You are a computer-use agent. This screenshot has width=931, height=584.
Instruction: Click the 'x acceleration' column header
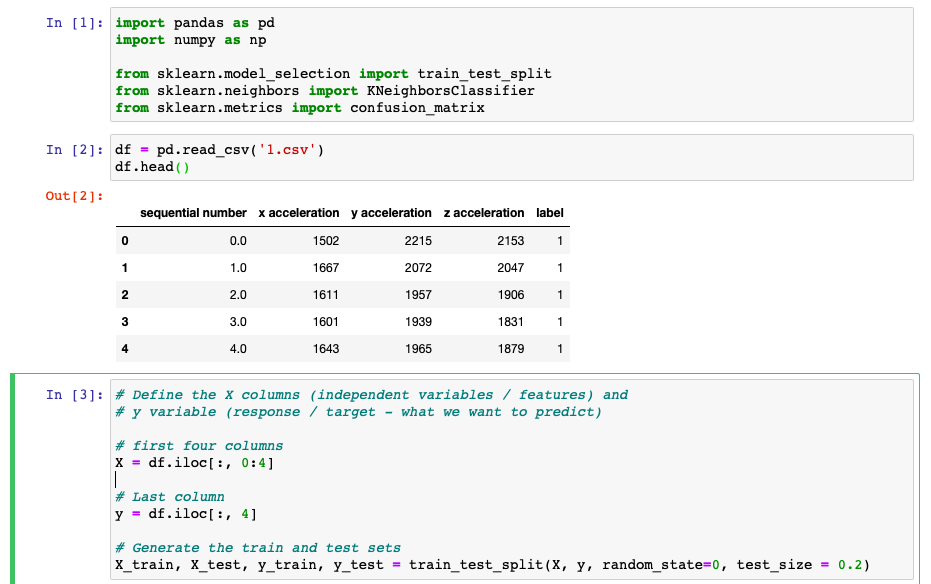click(x=299, y=213)
